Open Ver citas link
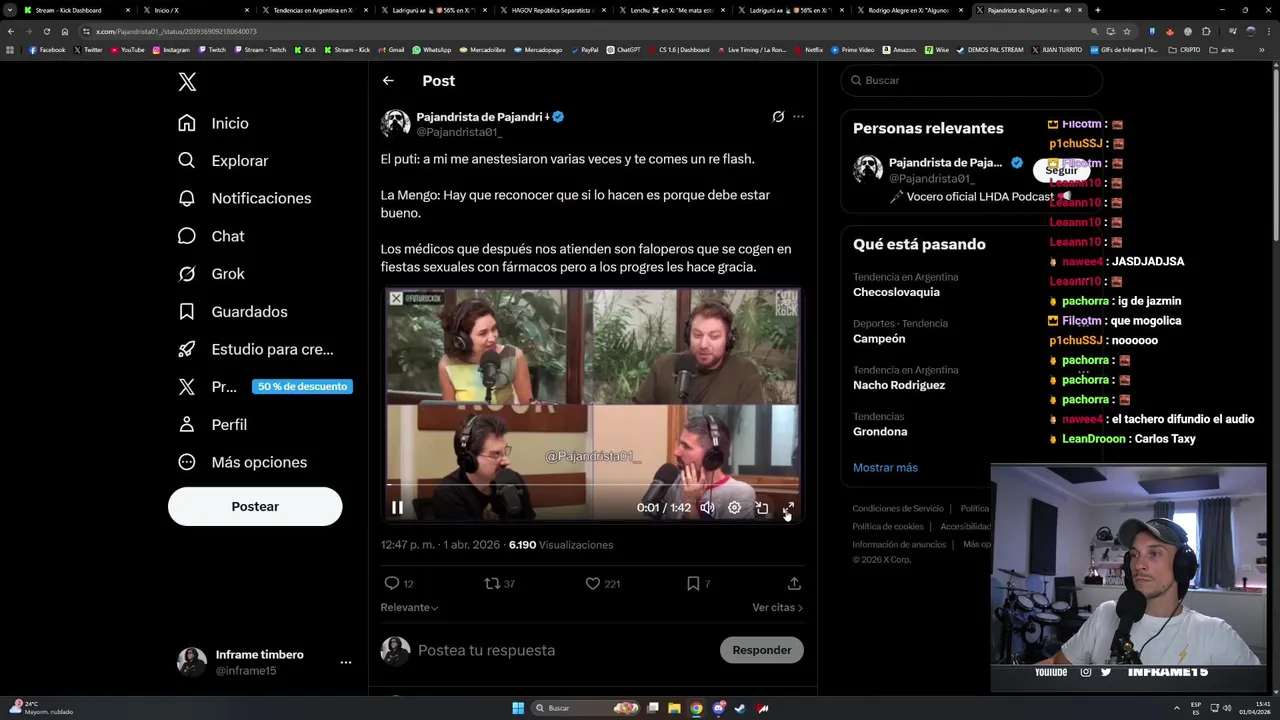This screenshot has height=720, width=1280. pyautogui.click(x=777, y=607)
